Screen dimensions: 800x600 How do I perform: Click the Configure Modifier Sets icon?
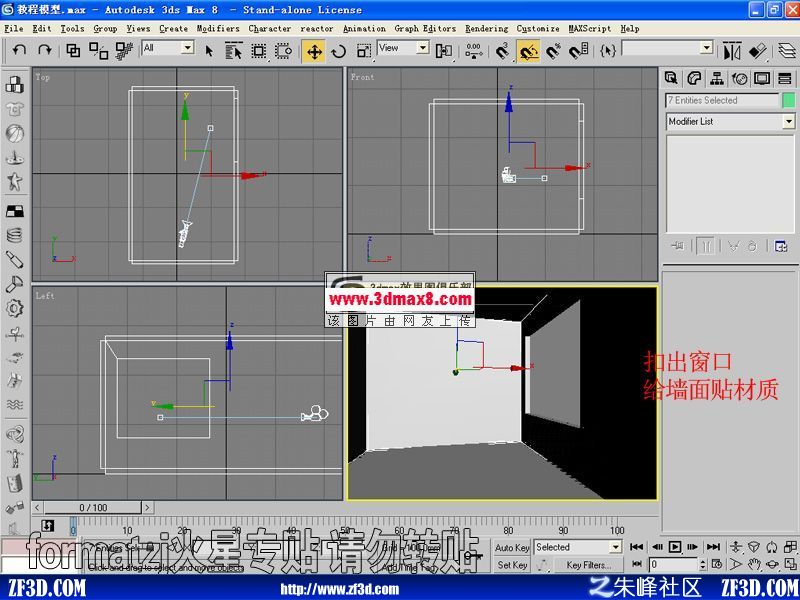(x=781, y=246)
